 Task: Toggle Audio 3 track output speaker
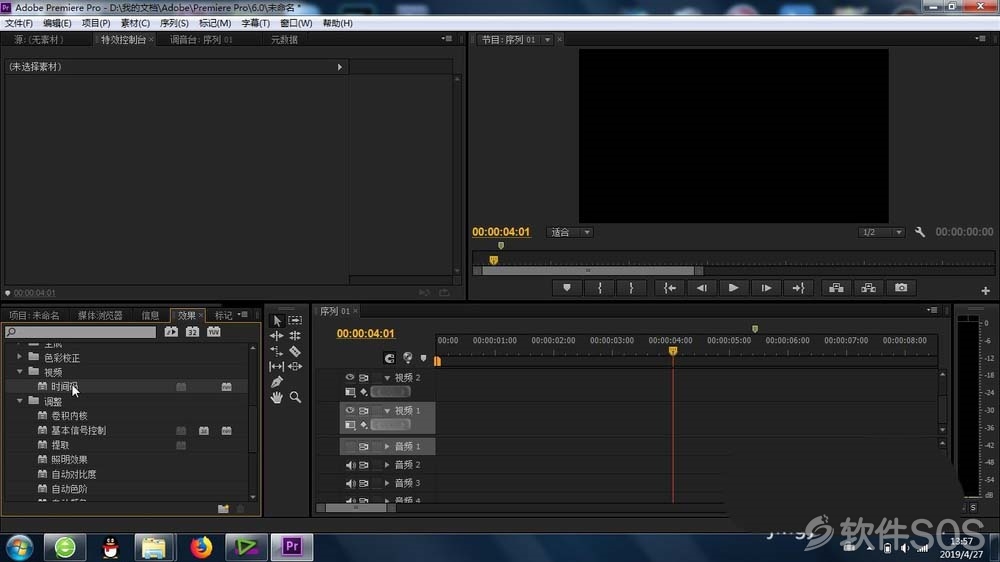click(x=350, y=484)
